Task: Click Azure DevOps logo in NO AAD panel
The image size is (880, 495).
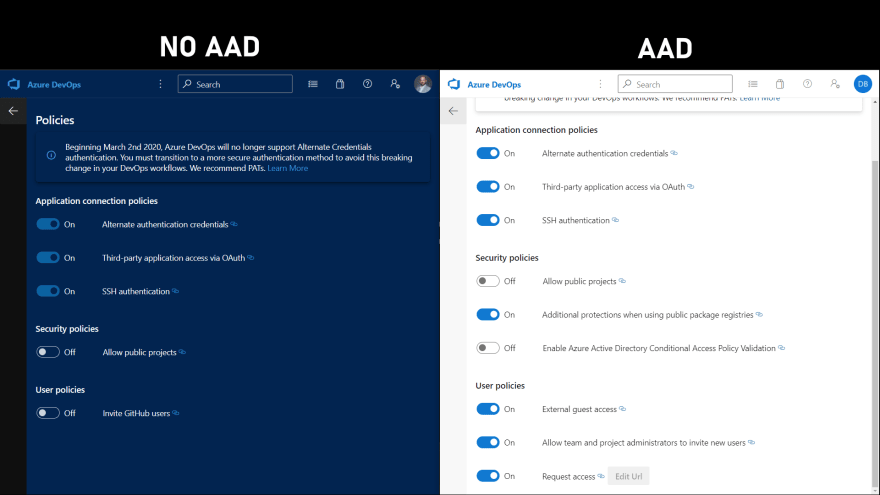Action: [14, 84]
